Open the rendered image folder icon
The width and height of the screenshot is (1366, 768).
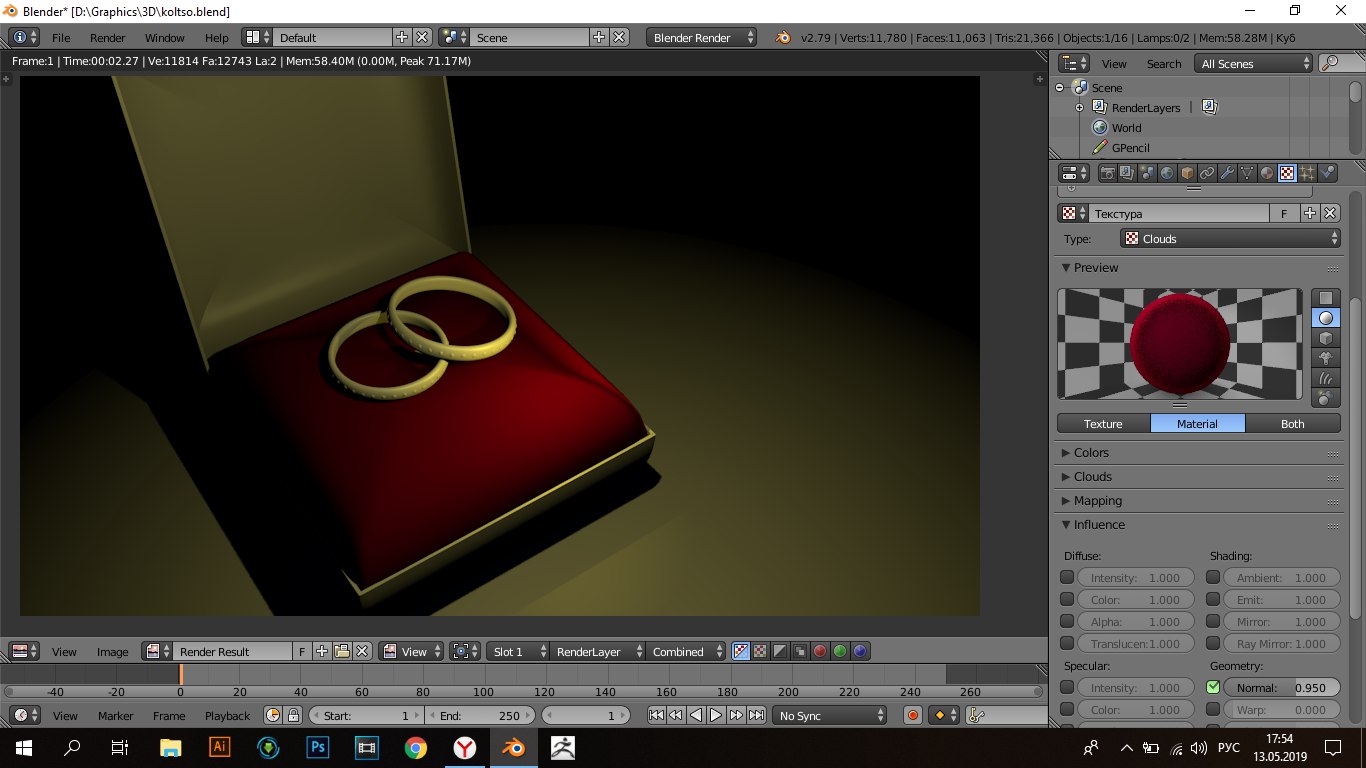click(342, 651)
